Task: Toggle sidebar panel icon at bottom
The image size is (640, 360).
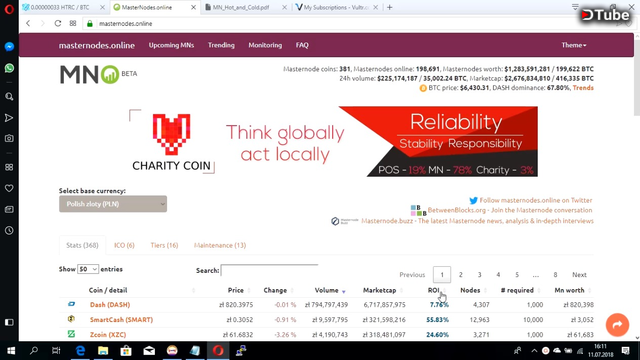Action: click(9, 322)
